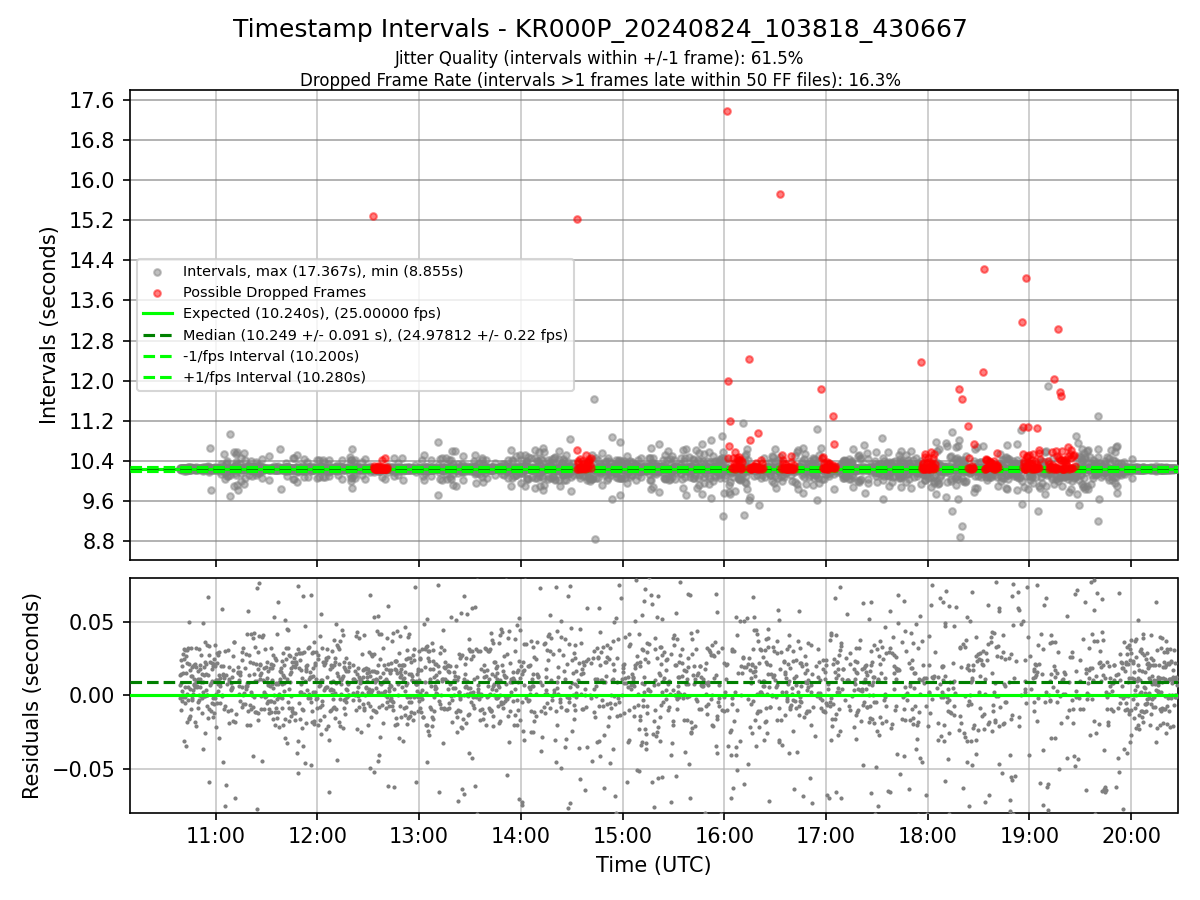The width and height of the screenshot is (1200, 900).
Task: Click the 15:00 x-axis tick label
Action: tap(622, 836)
